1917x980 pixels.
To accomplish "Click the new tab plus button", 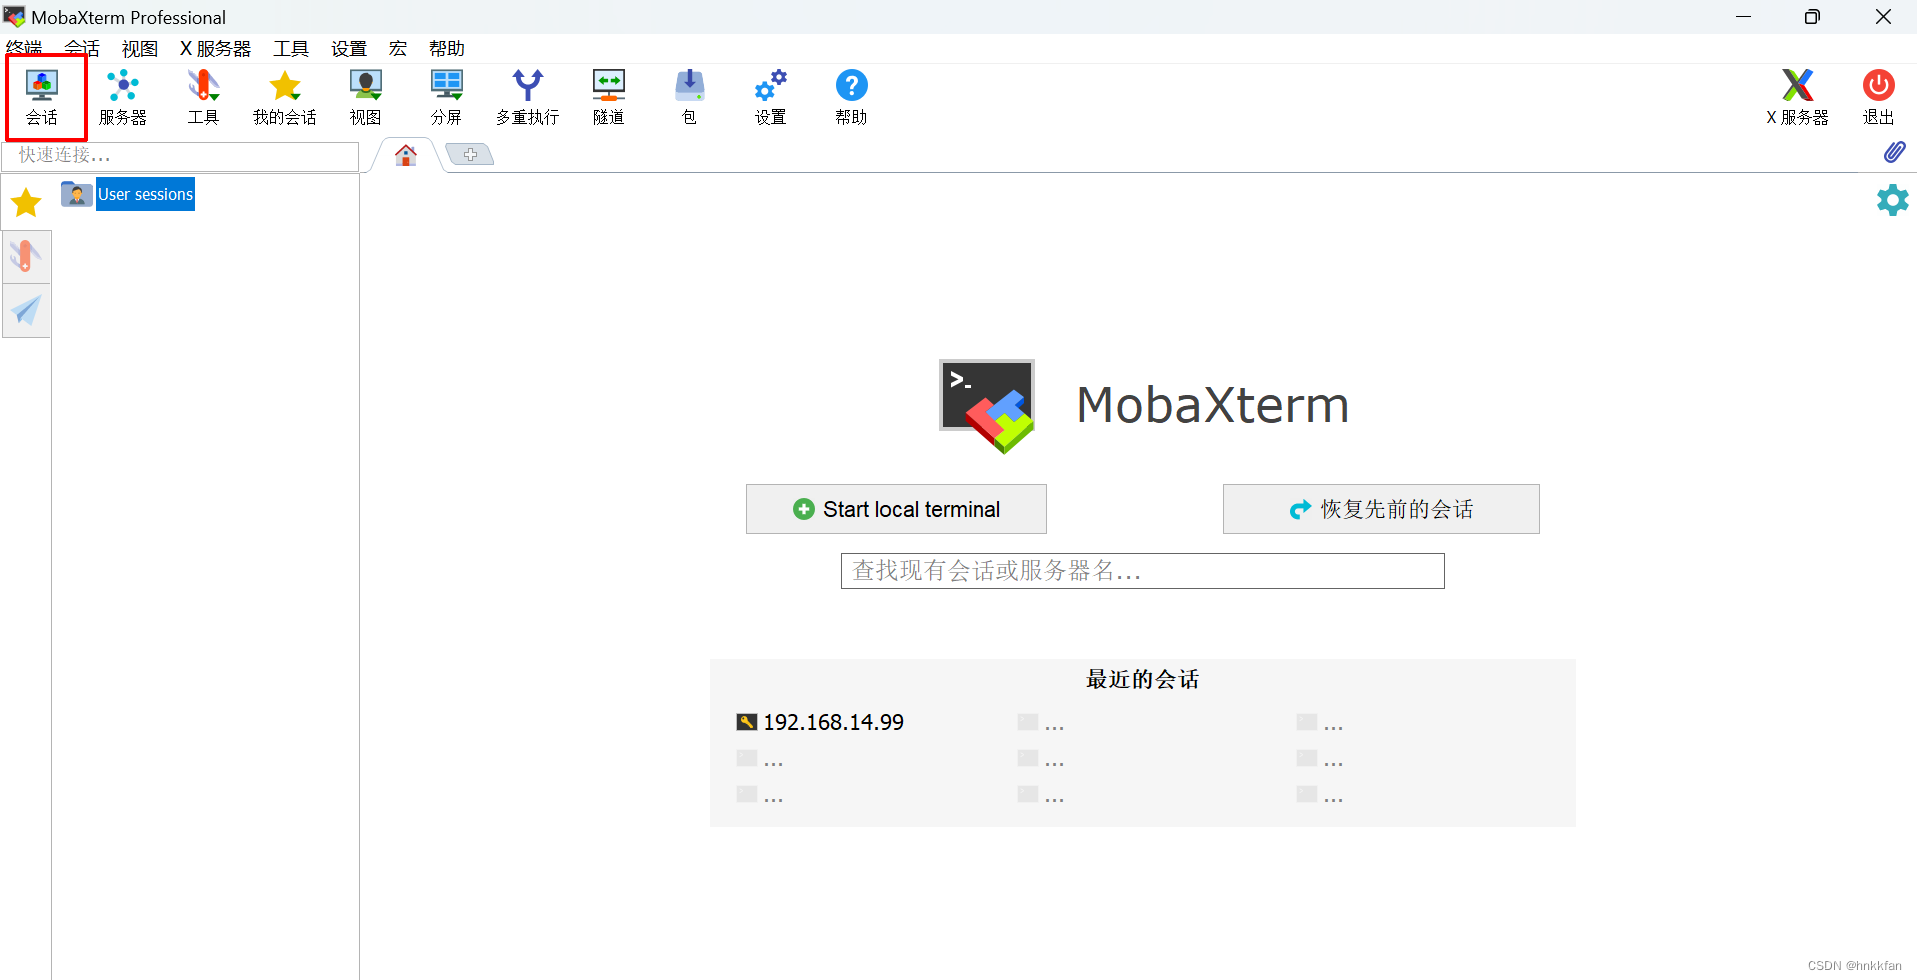I will (x=470, y=154).
